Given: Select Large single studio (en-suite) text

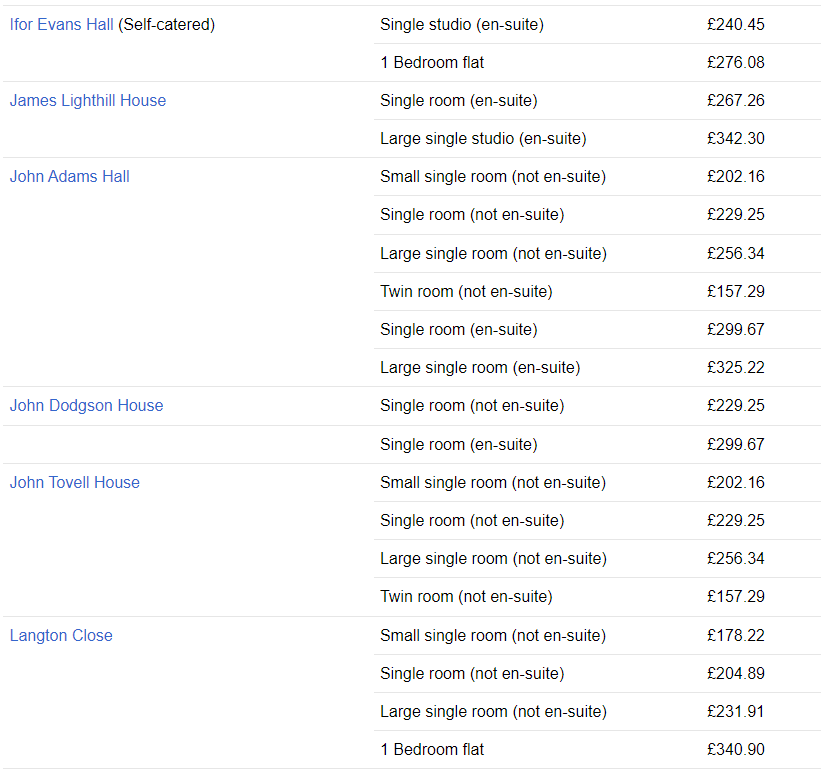Looking at the screenshot, I should point(483,139).
